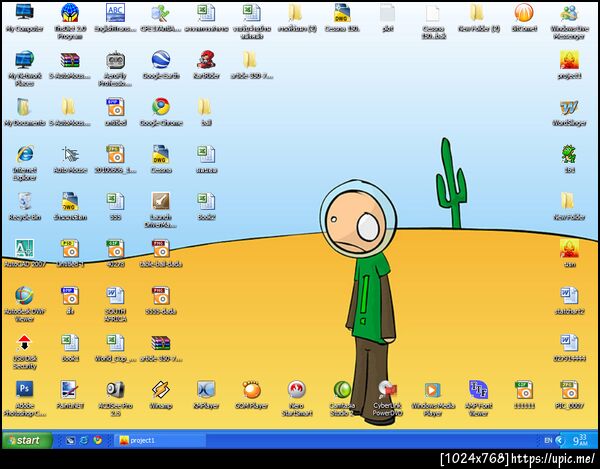Click the taskbar clock

(x=580, y=440)
